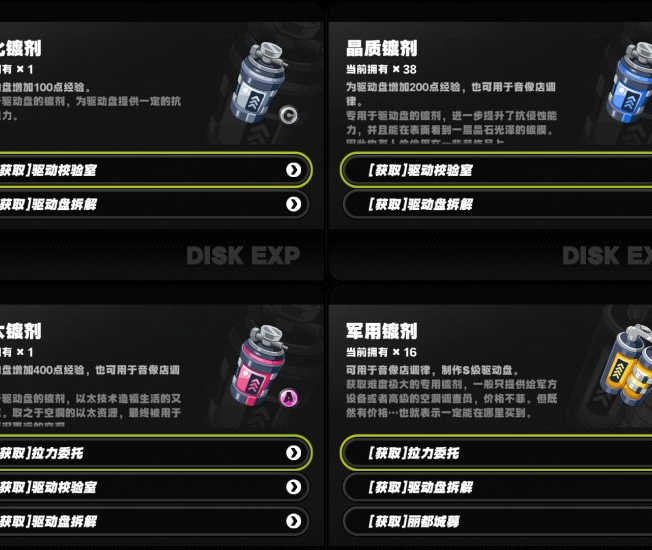Select 晶质镀剂 [获取]驱动校验室 source
Viewport: 652px width, 550px height.
[x=496, y=170]
